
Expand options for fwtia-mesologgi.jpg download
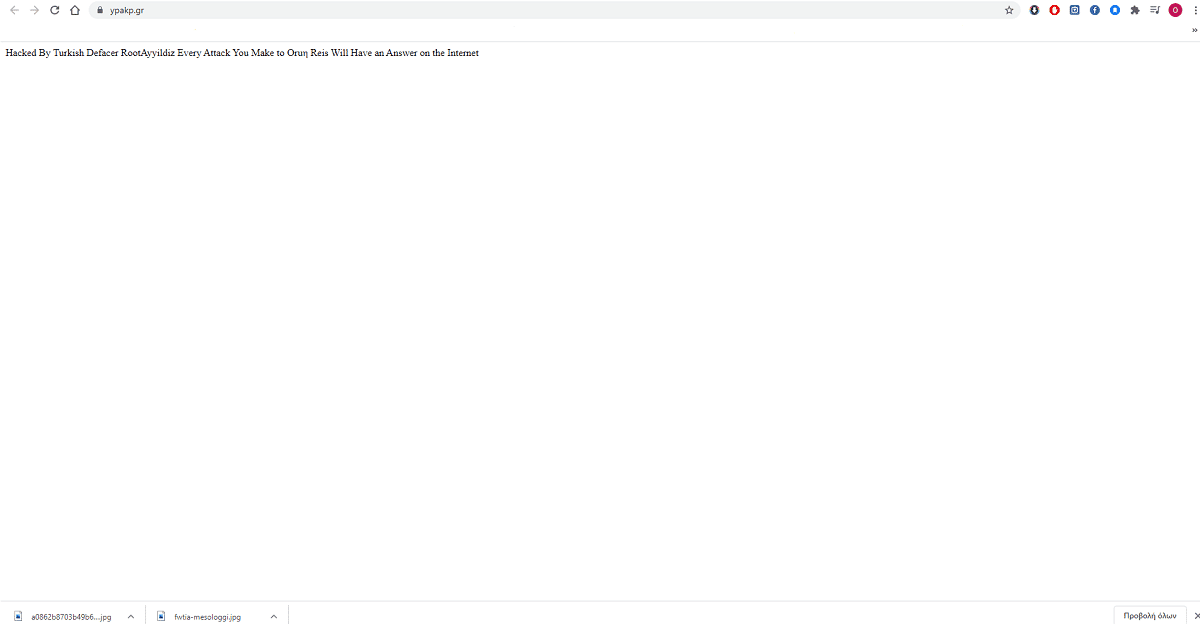tap(273, 617)
